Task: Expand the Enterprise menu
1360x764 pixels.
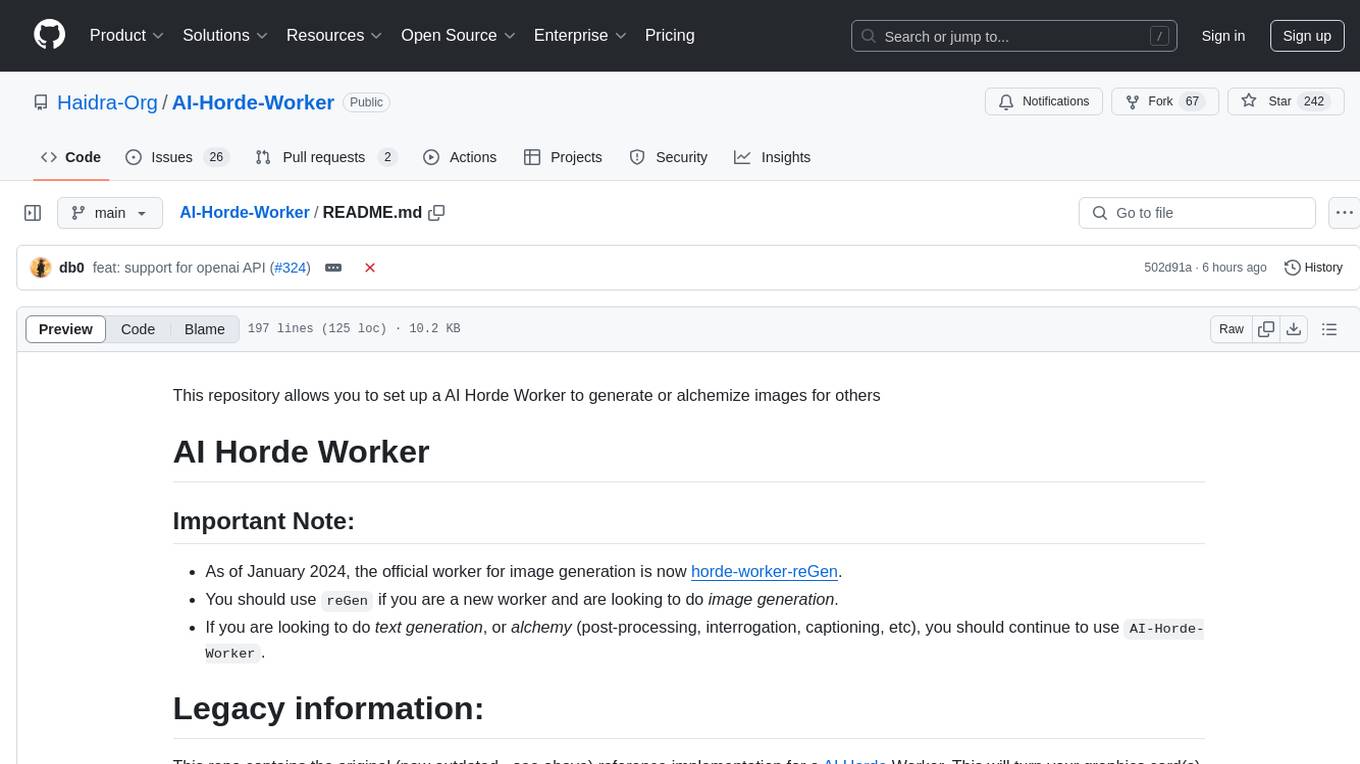Action: 580,35
